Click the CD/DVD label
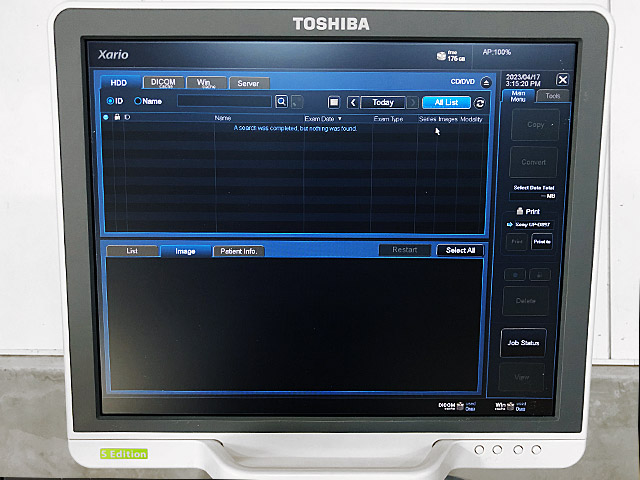 click(x=462, y=82)
